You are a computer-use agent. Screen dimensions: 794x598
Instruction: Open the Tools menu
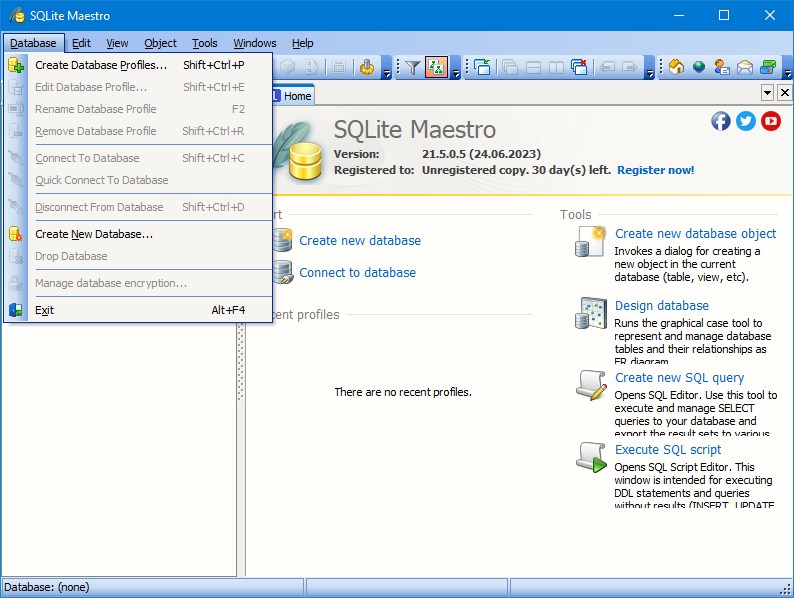tap(205, 43)
